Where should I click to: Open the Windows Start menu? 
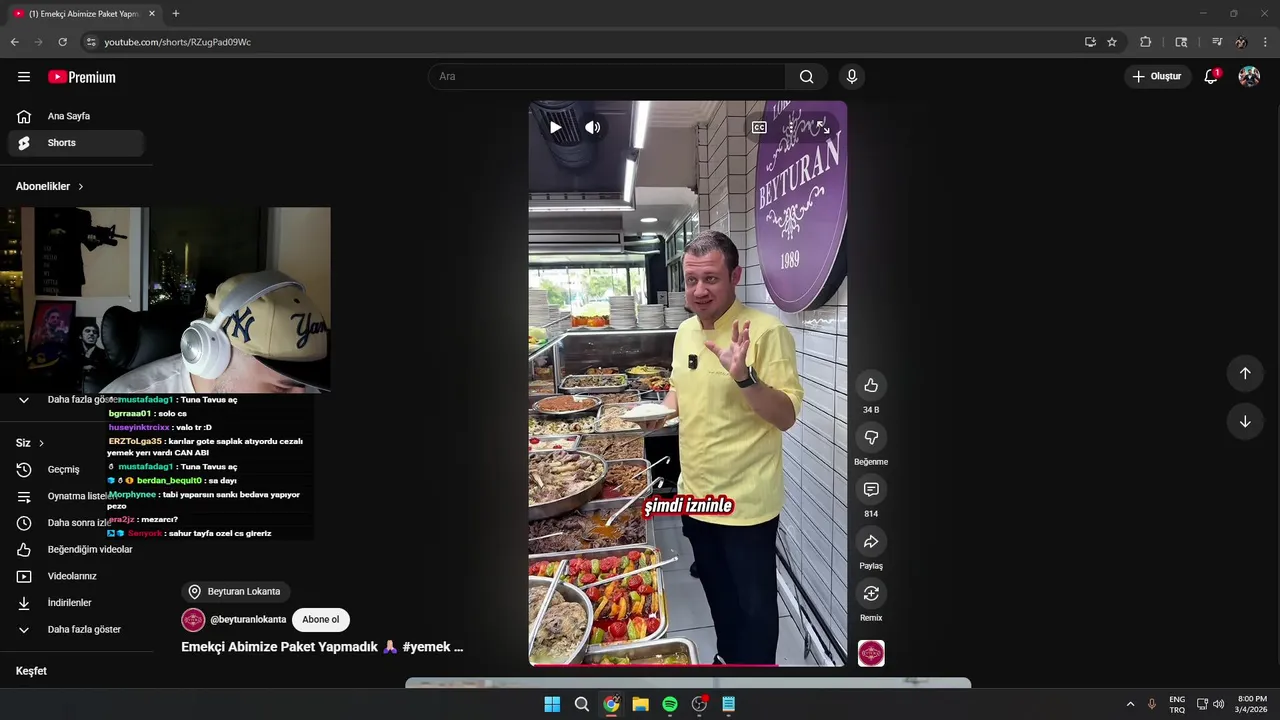[552, 704]
